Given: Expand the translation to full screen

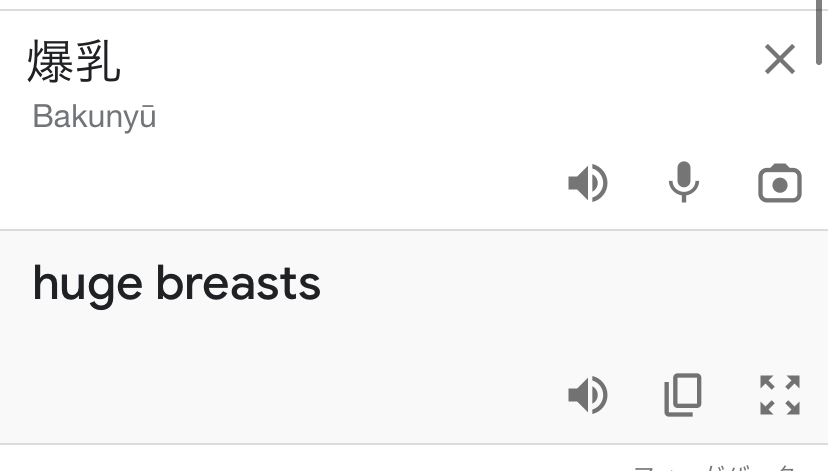Looking at the screenshot, I should [780, 395].
